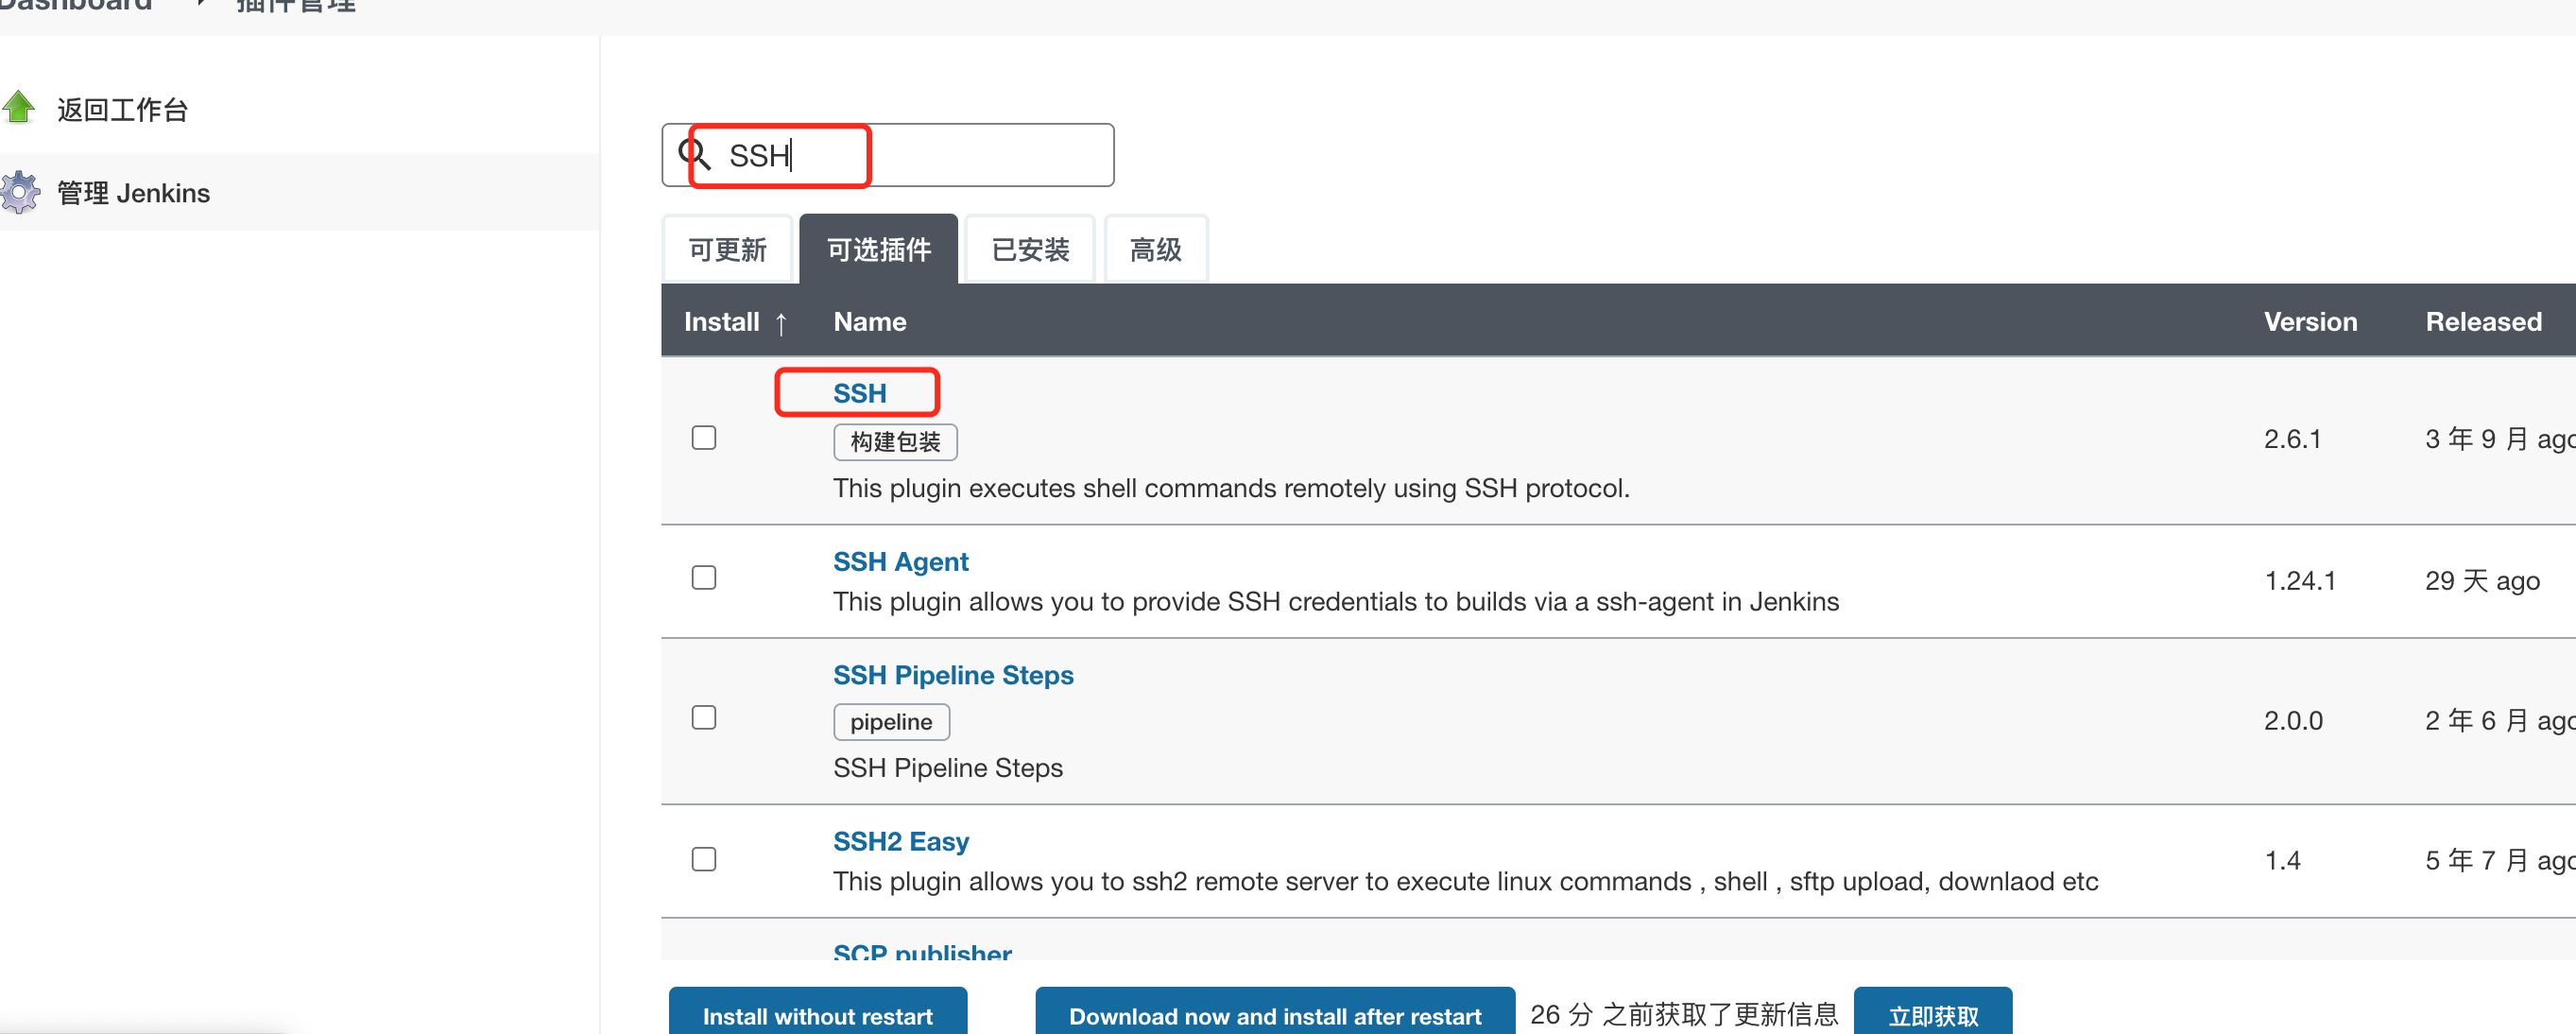
Task: Click the magnifying glass search icon
Action: click(693, 155)
